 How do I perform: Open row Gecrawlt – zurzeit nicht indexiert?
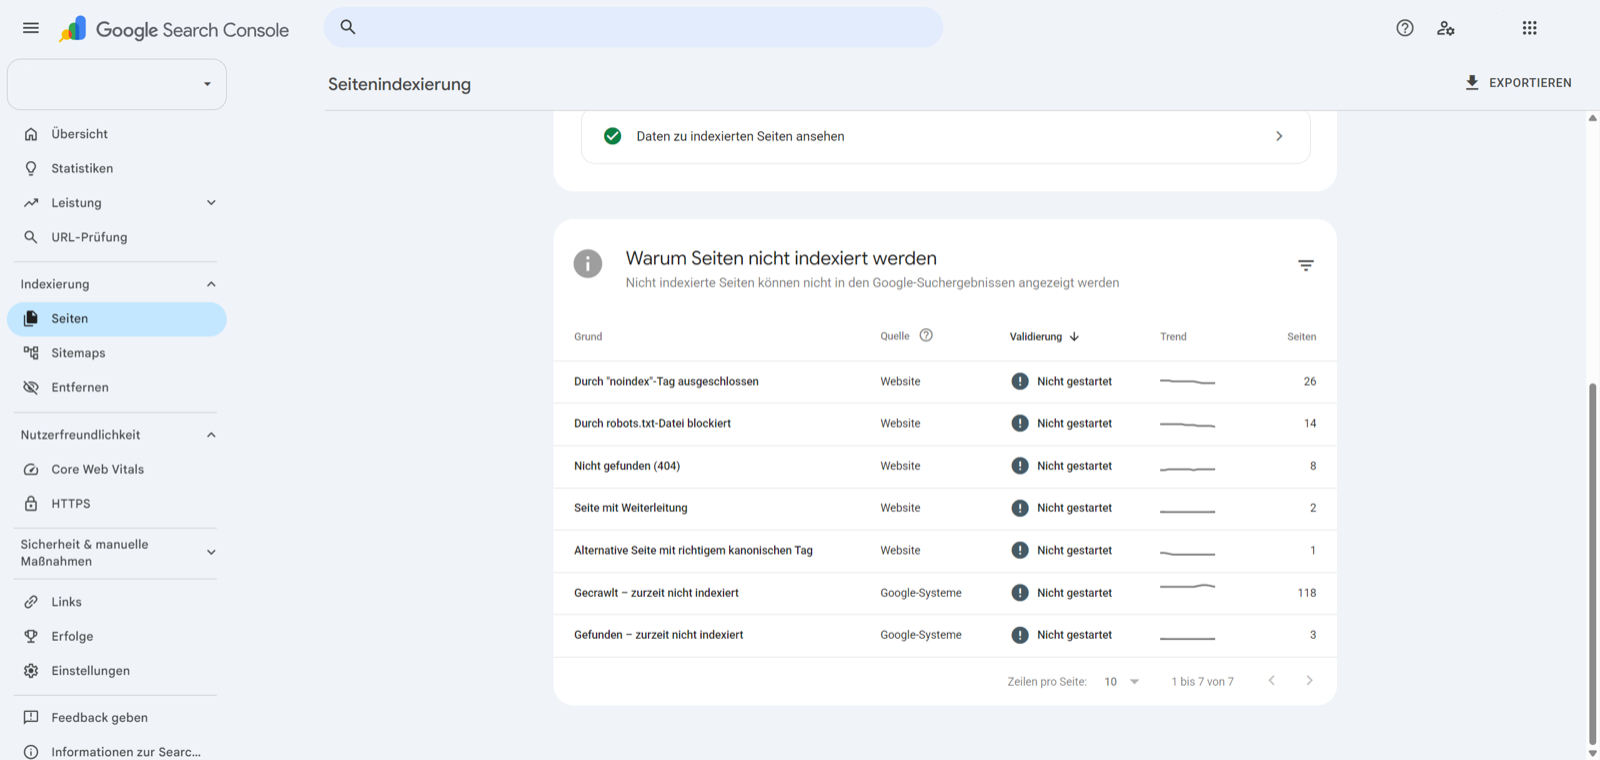[x=945, y=593]
